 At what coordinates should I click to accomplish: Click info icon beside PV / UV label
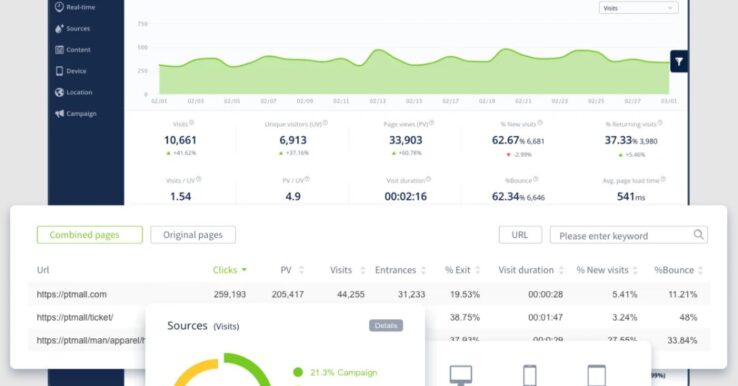307,179
